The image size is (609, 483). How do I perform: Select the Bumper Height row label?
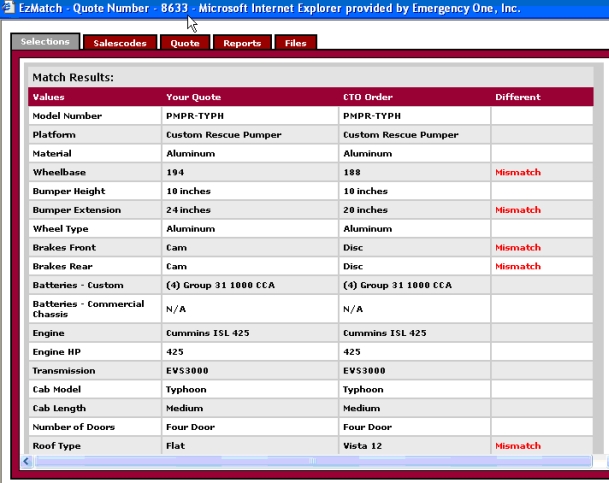point(69,191)
